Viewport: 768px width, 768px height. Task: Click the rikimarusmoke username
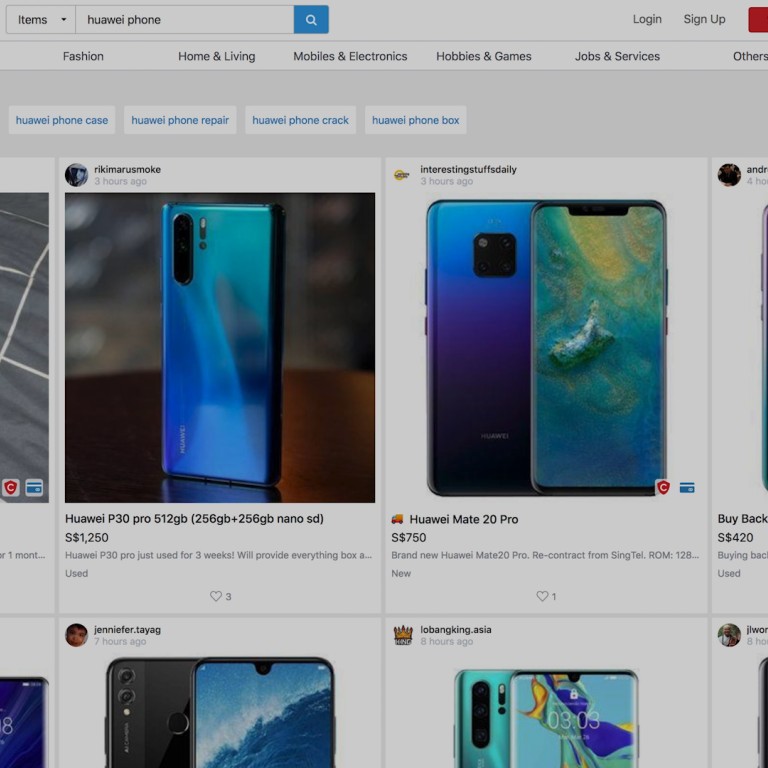pos(127,169)
